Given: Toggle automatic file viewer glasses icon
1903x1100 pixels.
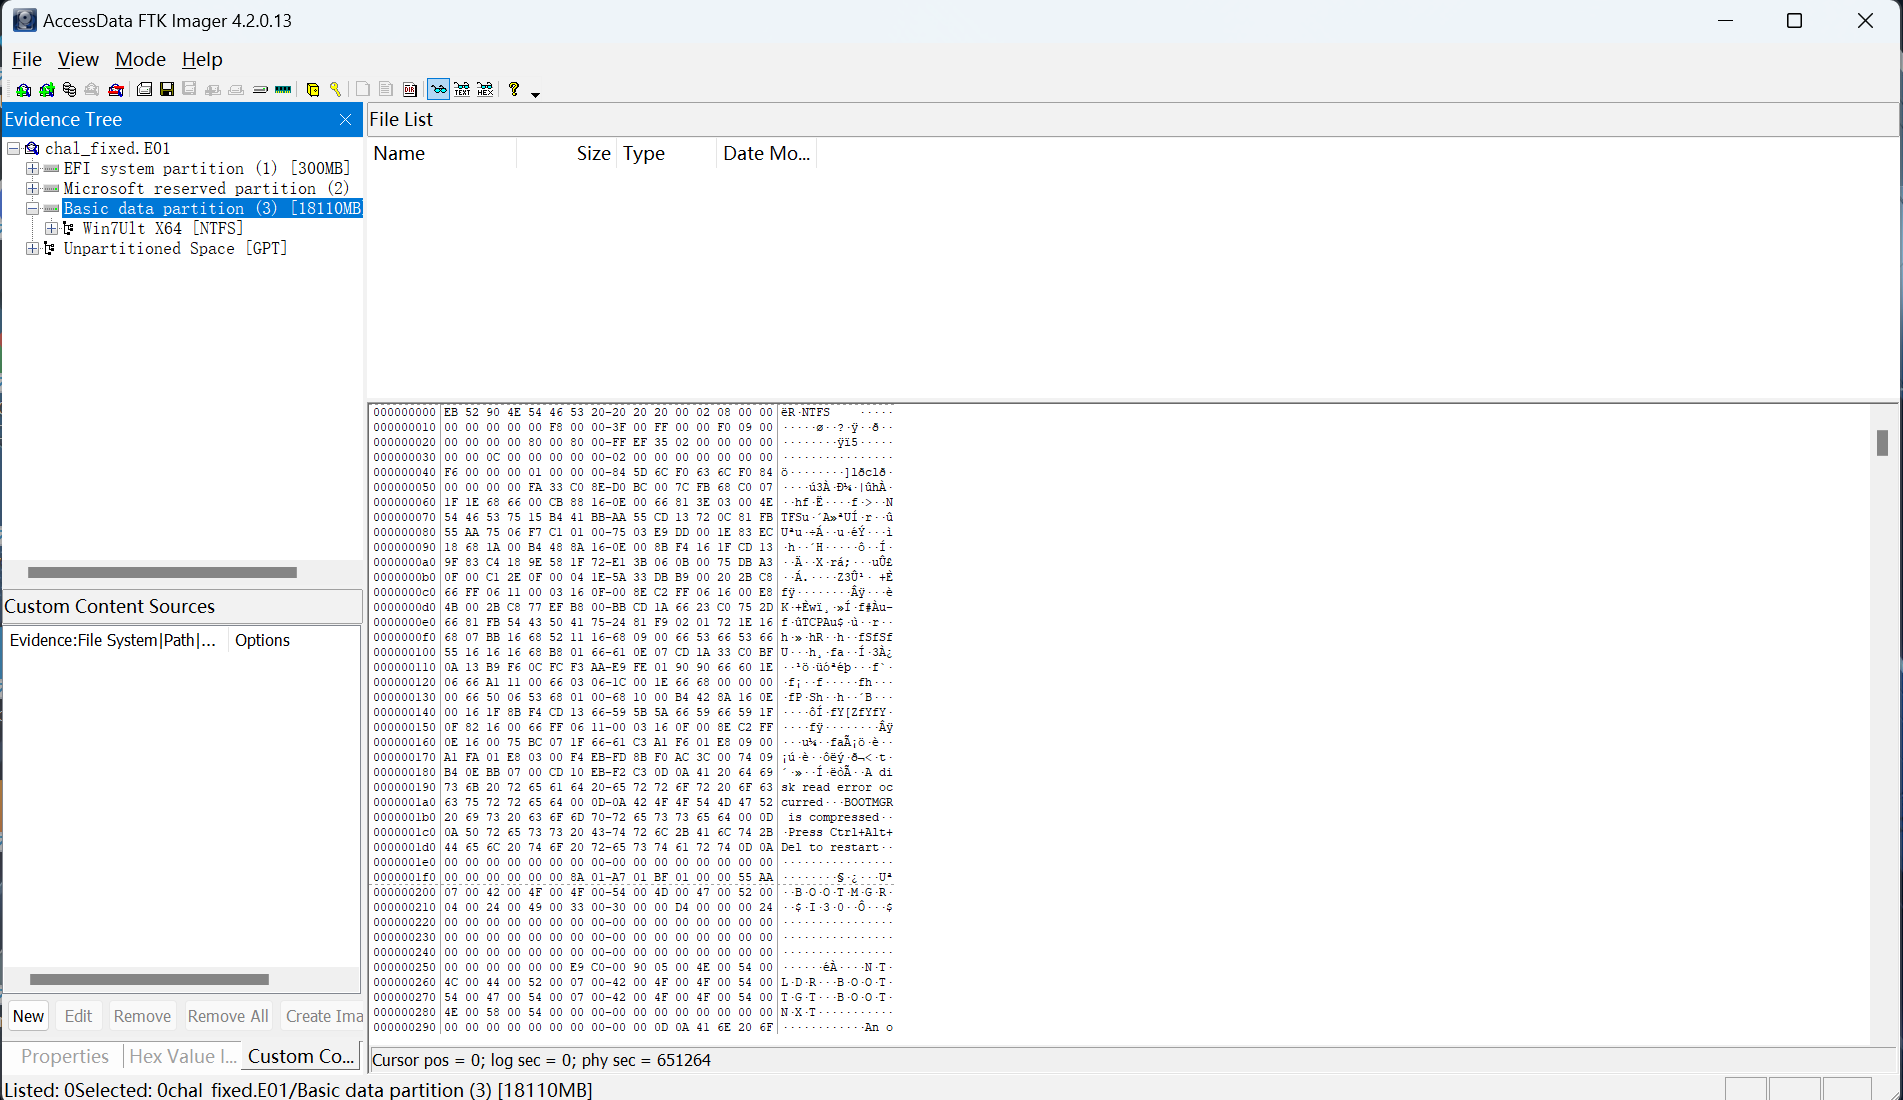Looking at the screenshot, I should click(438, 90).
